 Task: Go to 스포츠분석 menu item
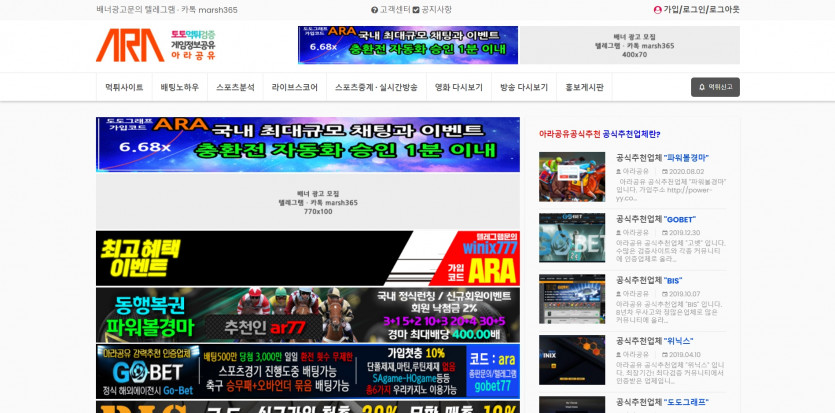coord(235,87)
